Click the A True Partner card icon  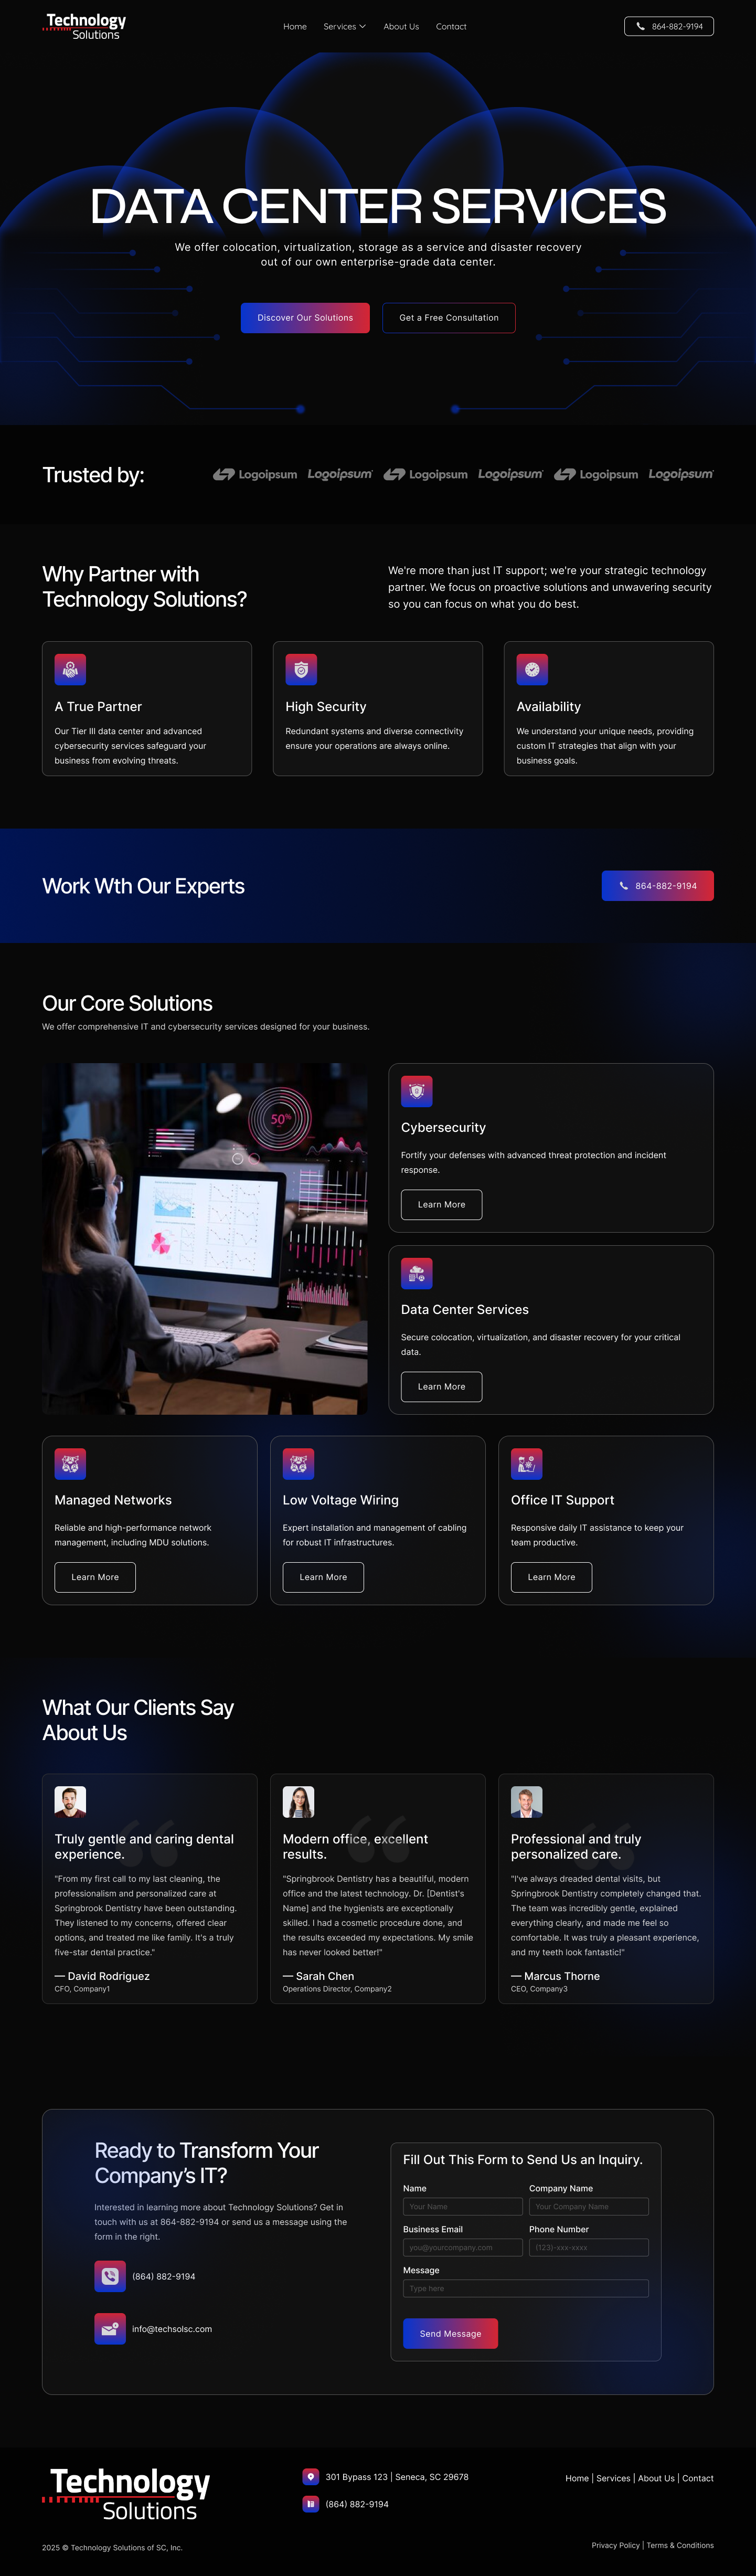[x=70, y=669]
